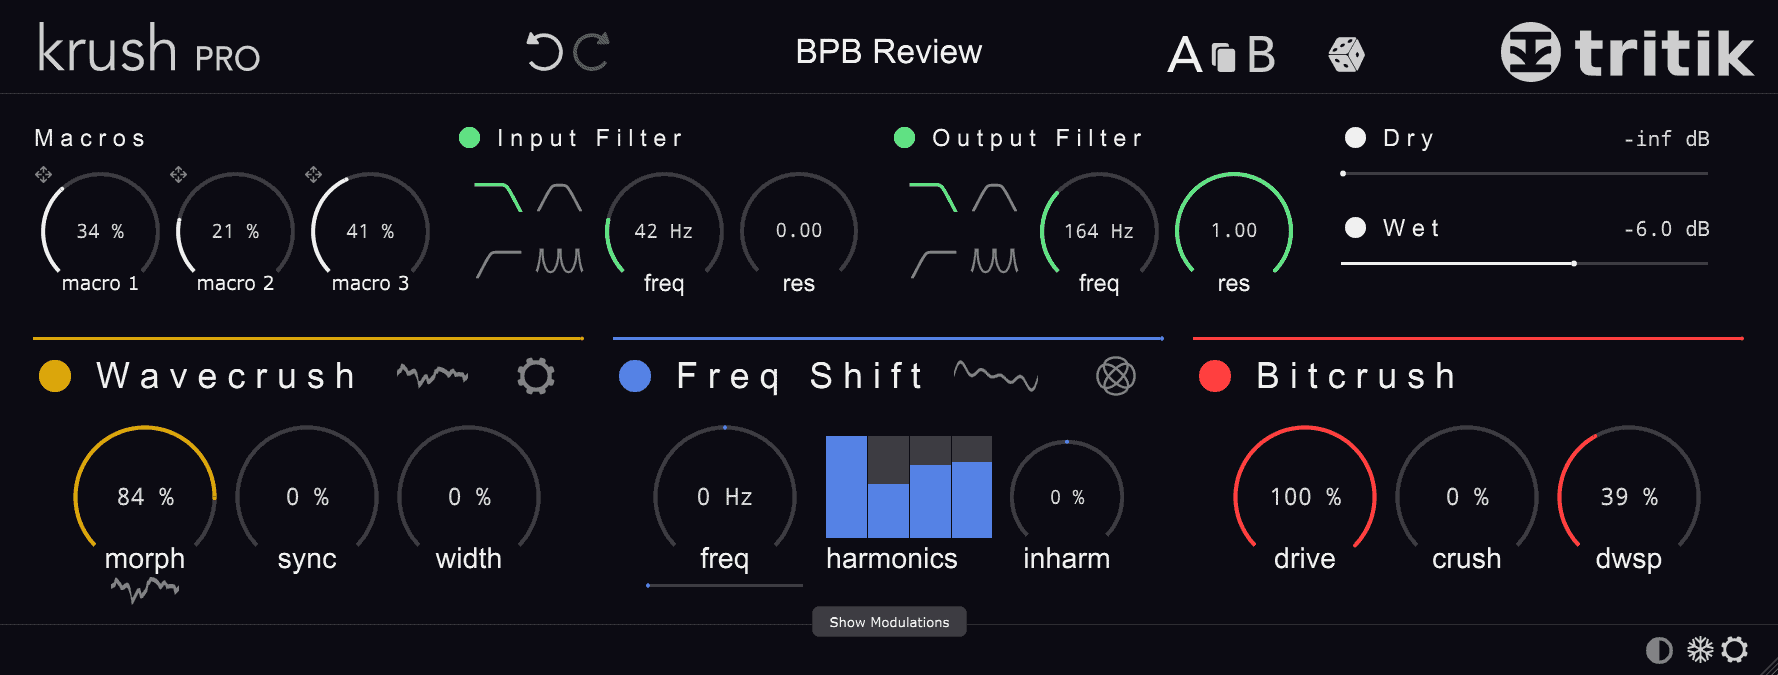Select preset slot A

1185,55
